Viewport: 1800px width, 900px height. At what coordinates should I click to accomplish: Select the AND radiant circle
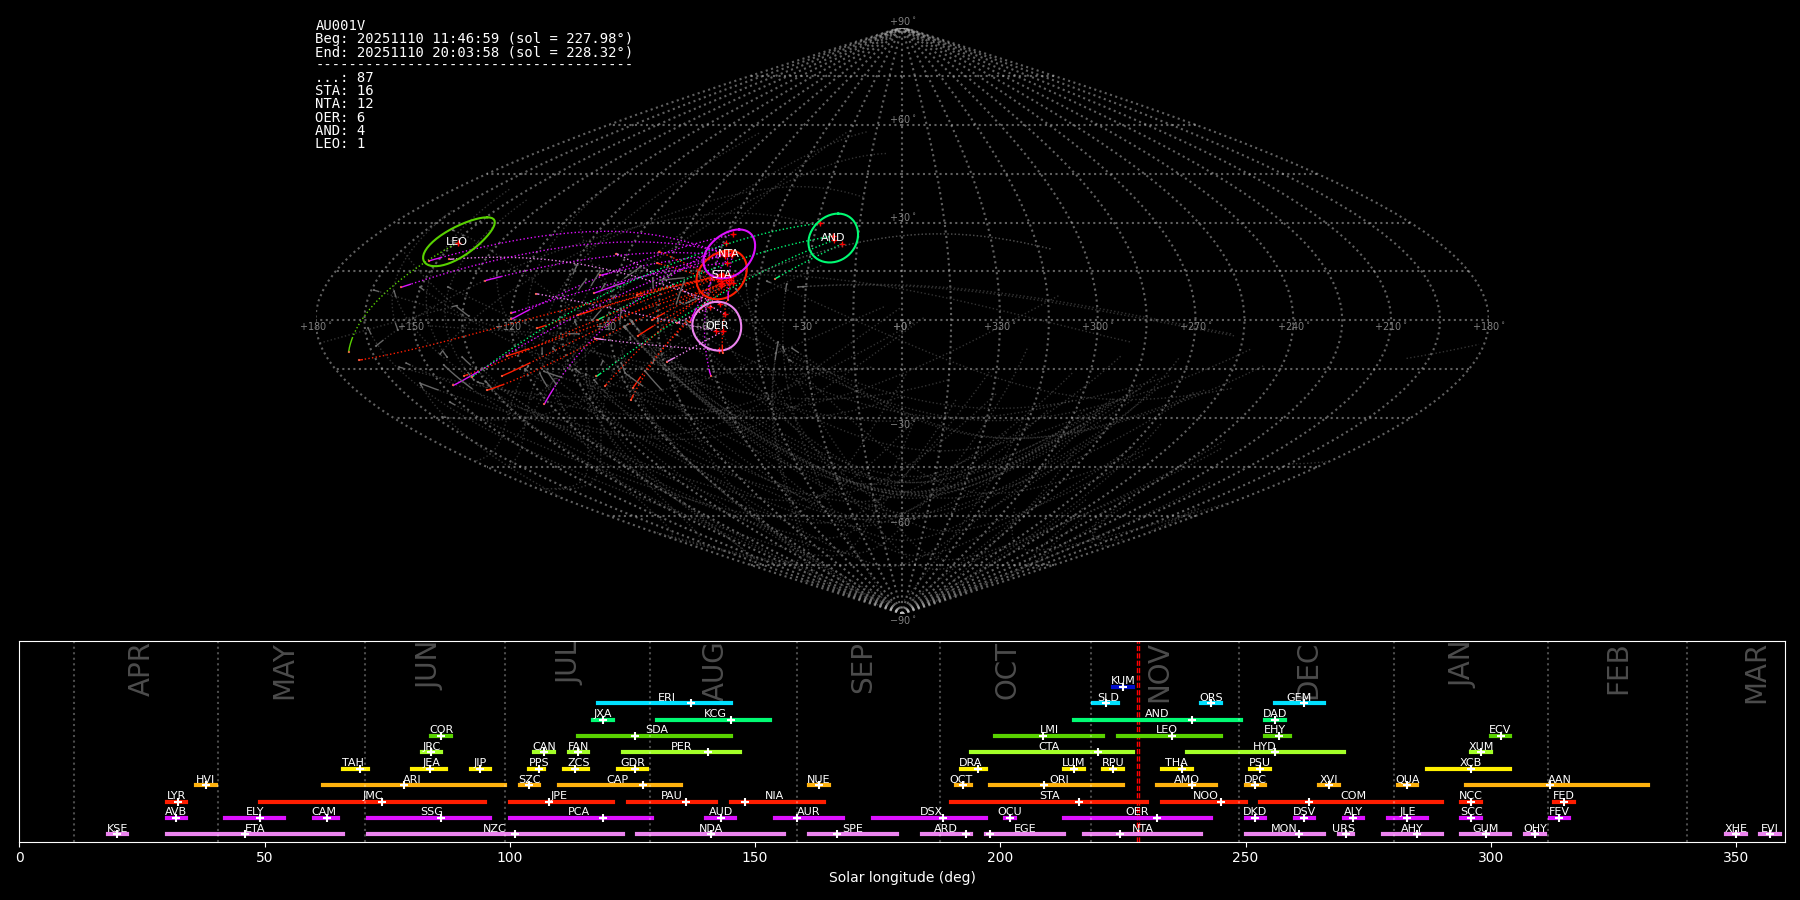(x=833, y=238)
